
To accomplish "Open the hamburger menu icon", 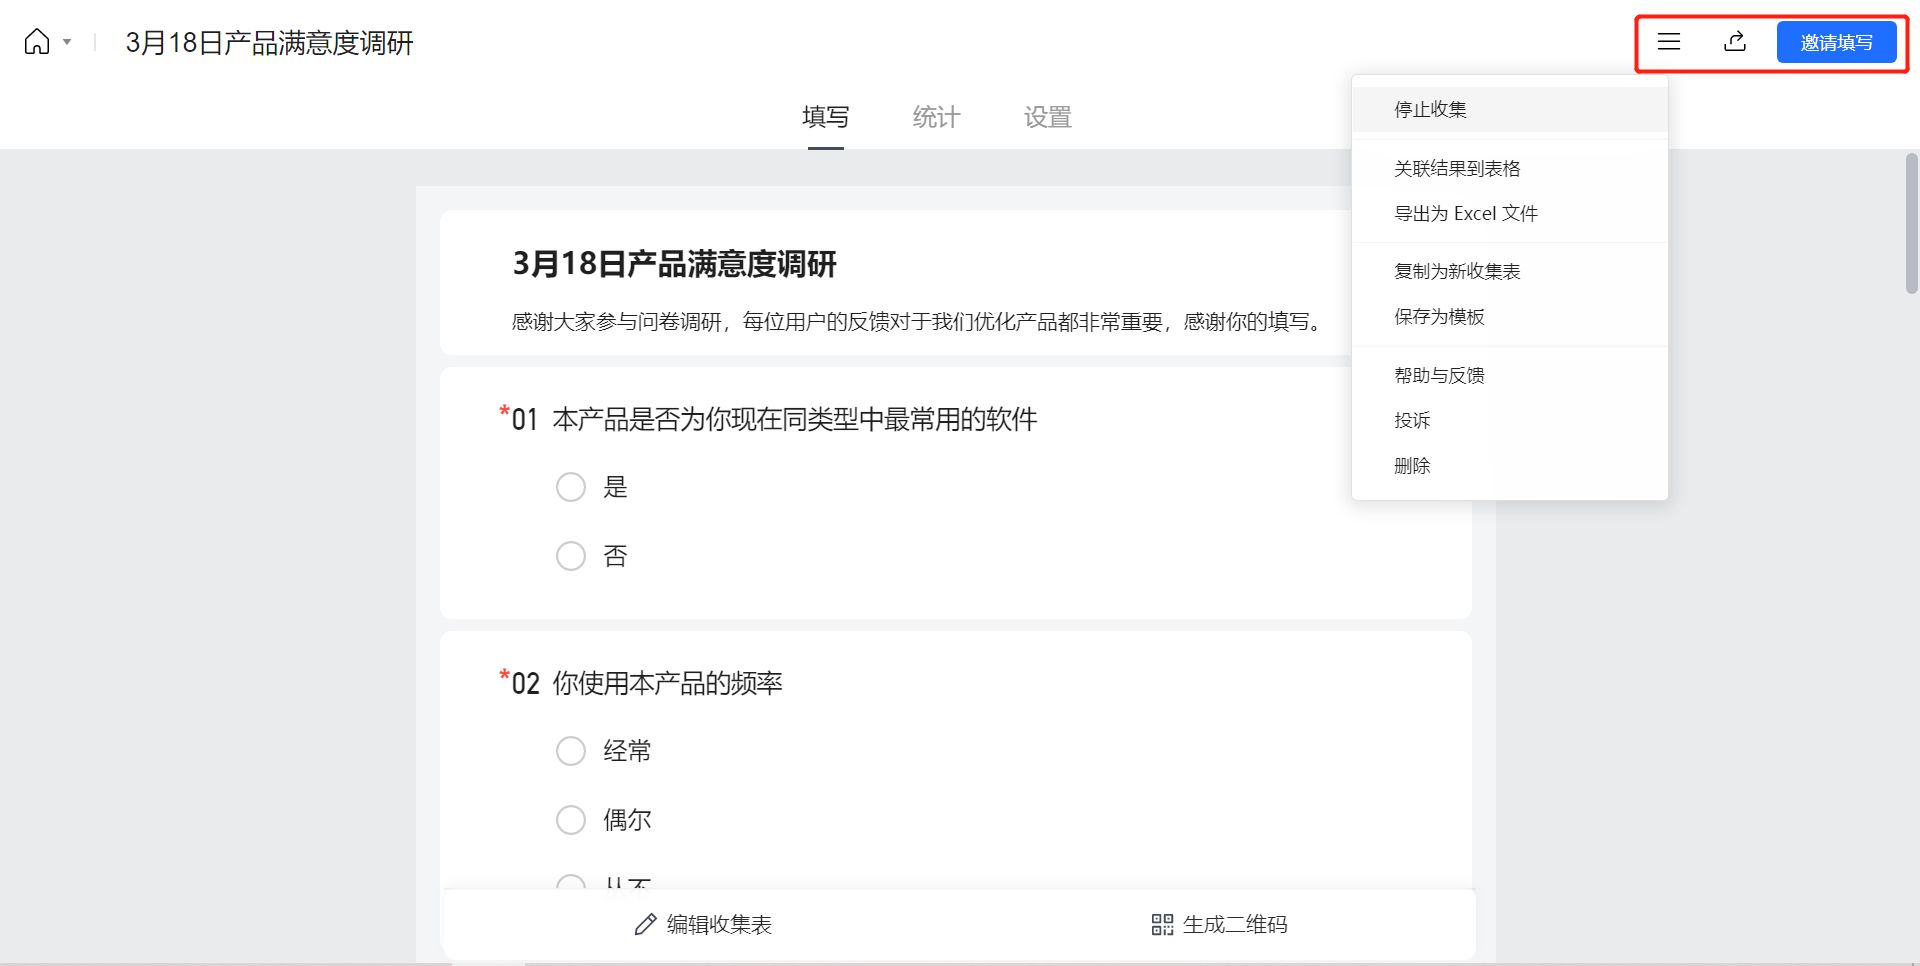I will tap(1669, 42).
